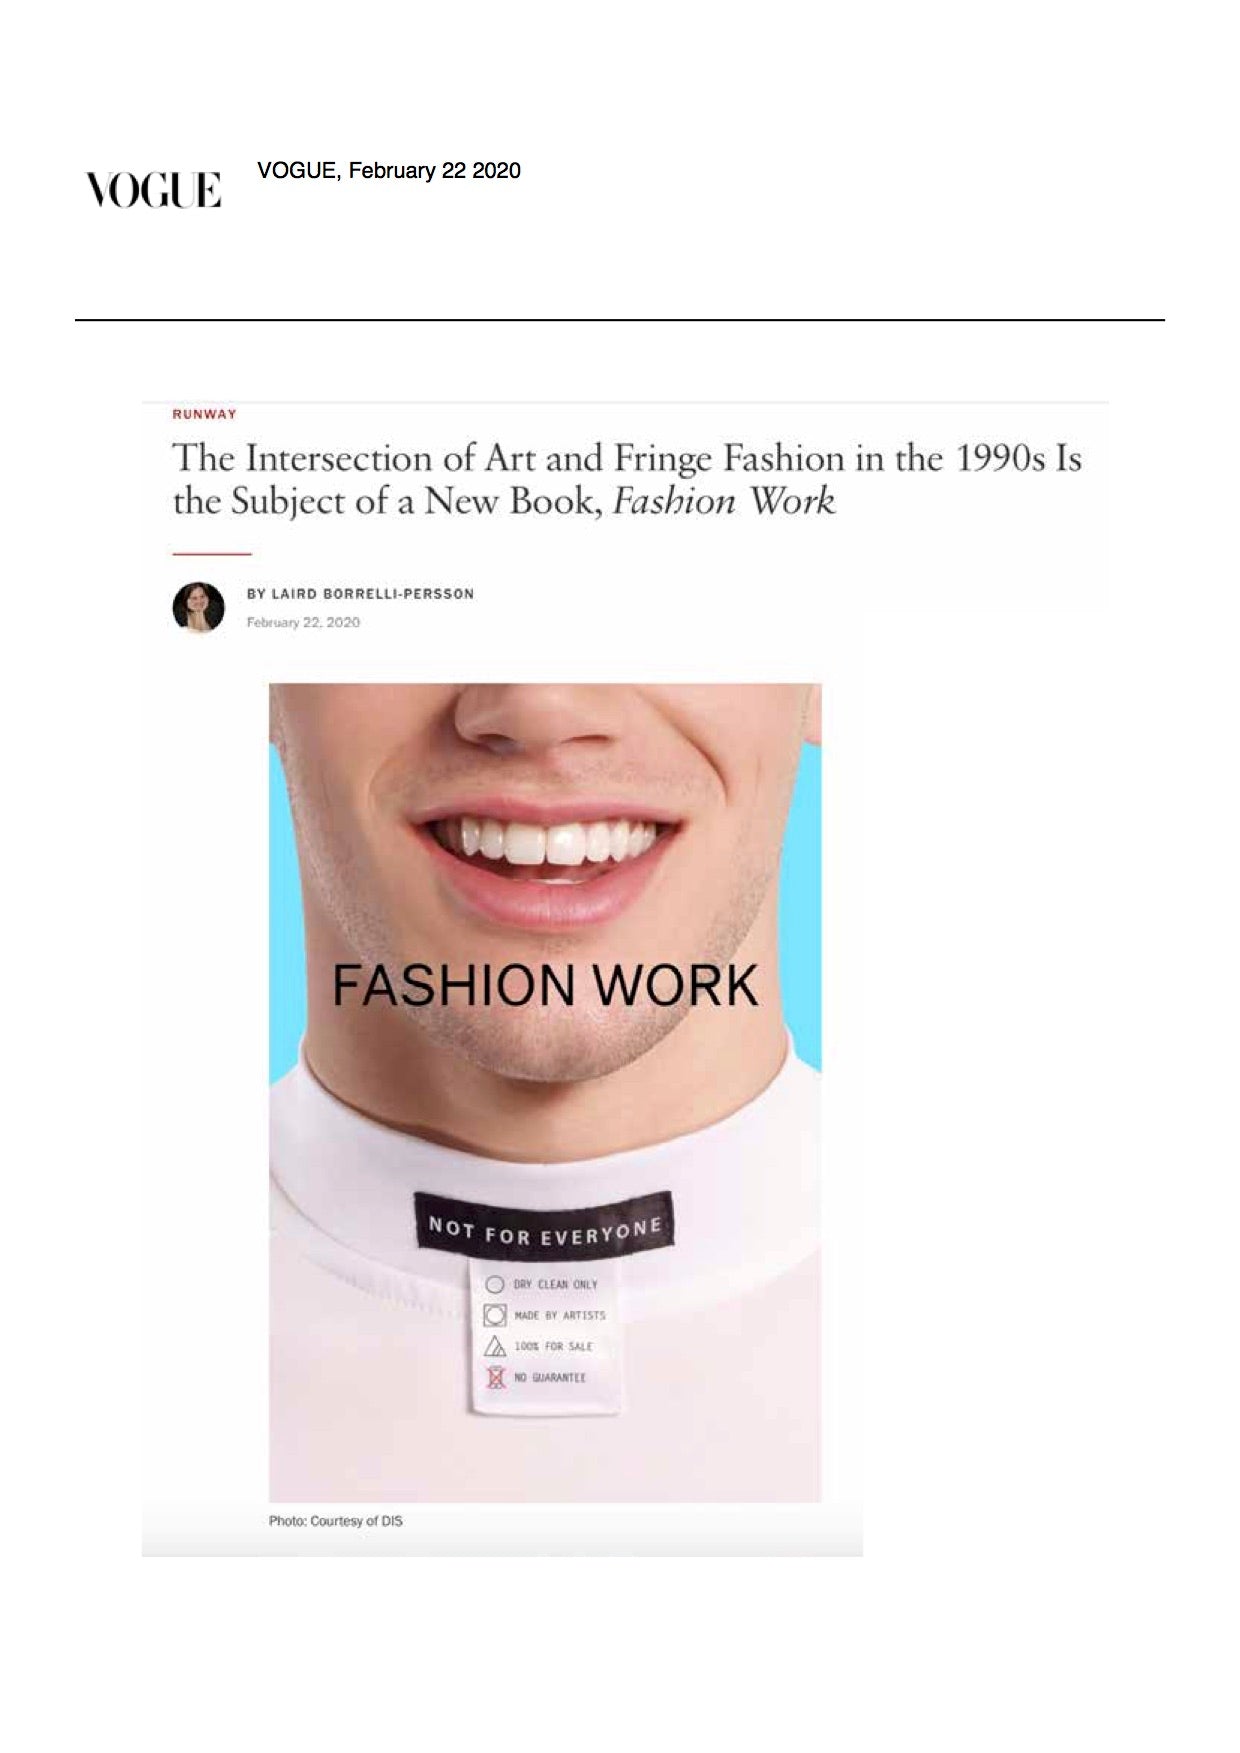
Task: Click the red crossed no guarantee icon
Action: pos(494,1378)
